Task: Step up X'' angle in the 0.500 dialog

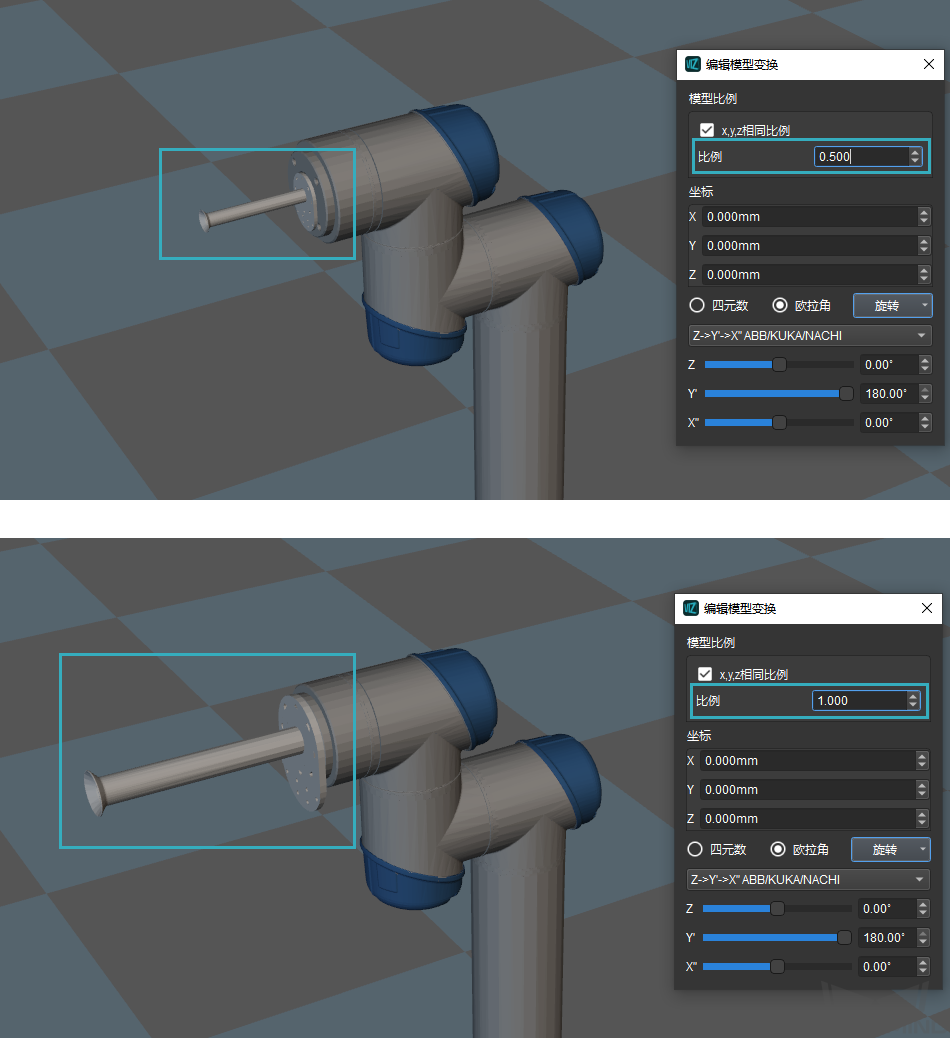Action: pos(925,418)
